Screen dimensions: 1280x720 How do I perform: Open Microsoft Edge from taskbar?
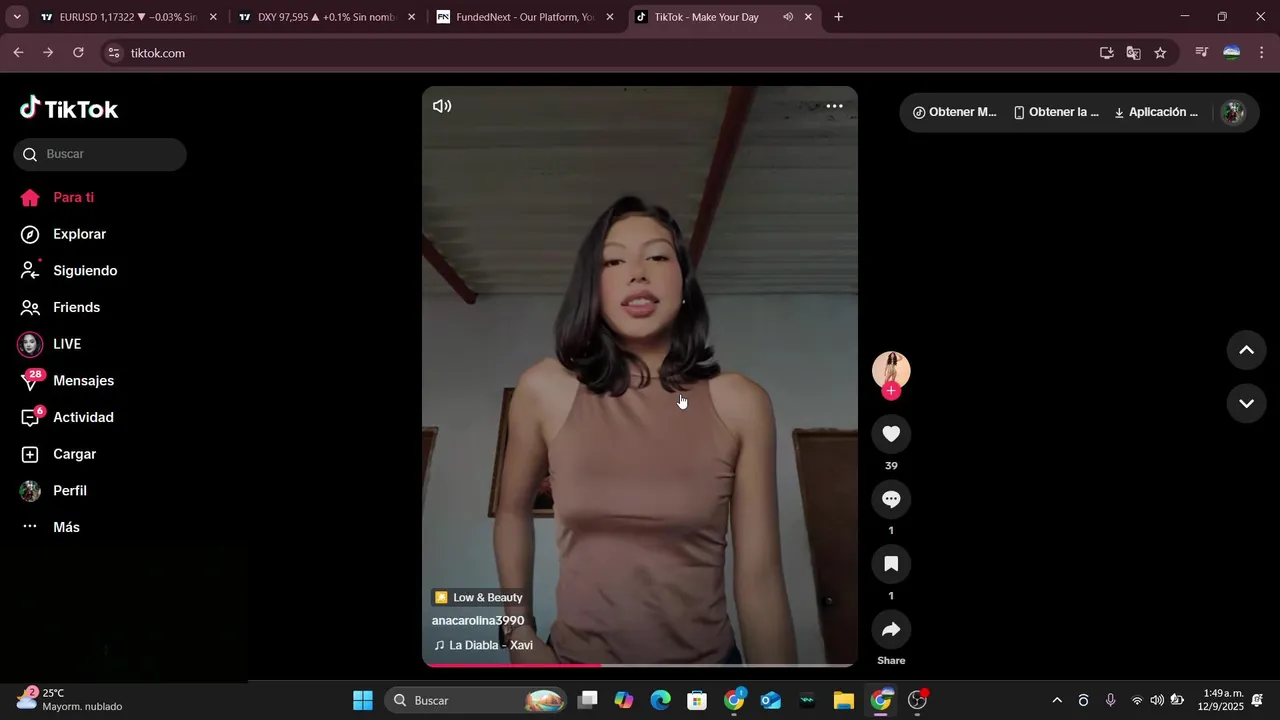pos(660,700)
